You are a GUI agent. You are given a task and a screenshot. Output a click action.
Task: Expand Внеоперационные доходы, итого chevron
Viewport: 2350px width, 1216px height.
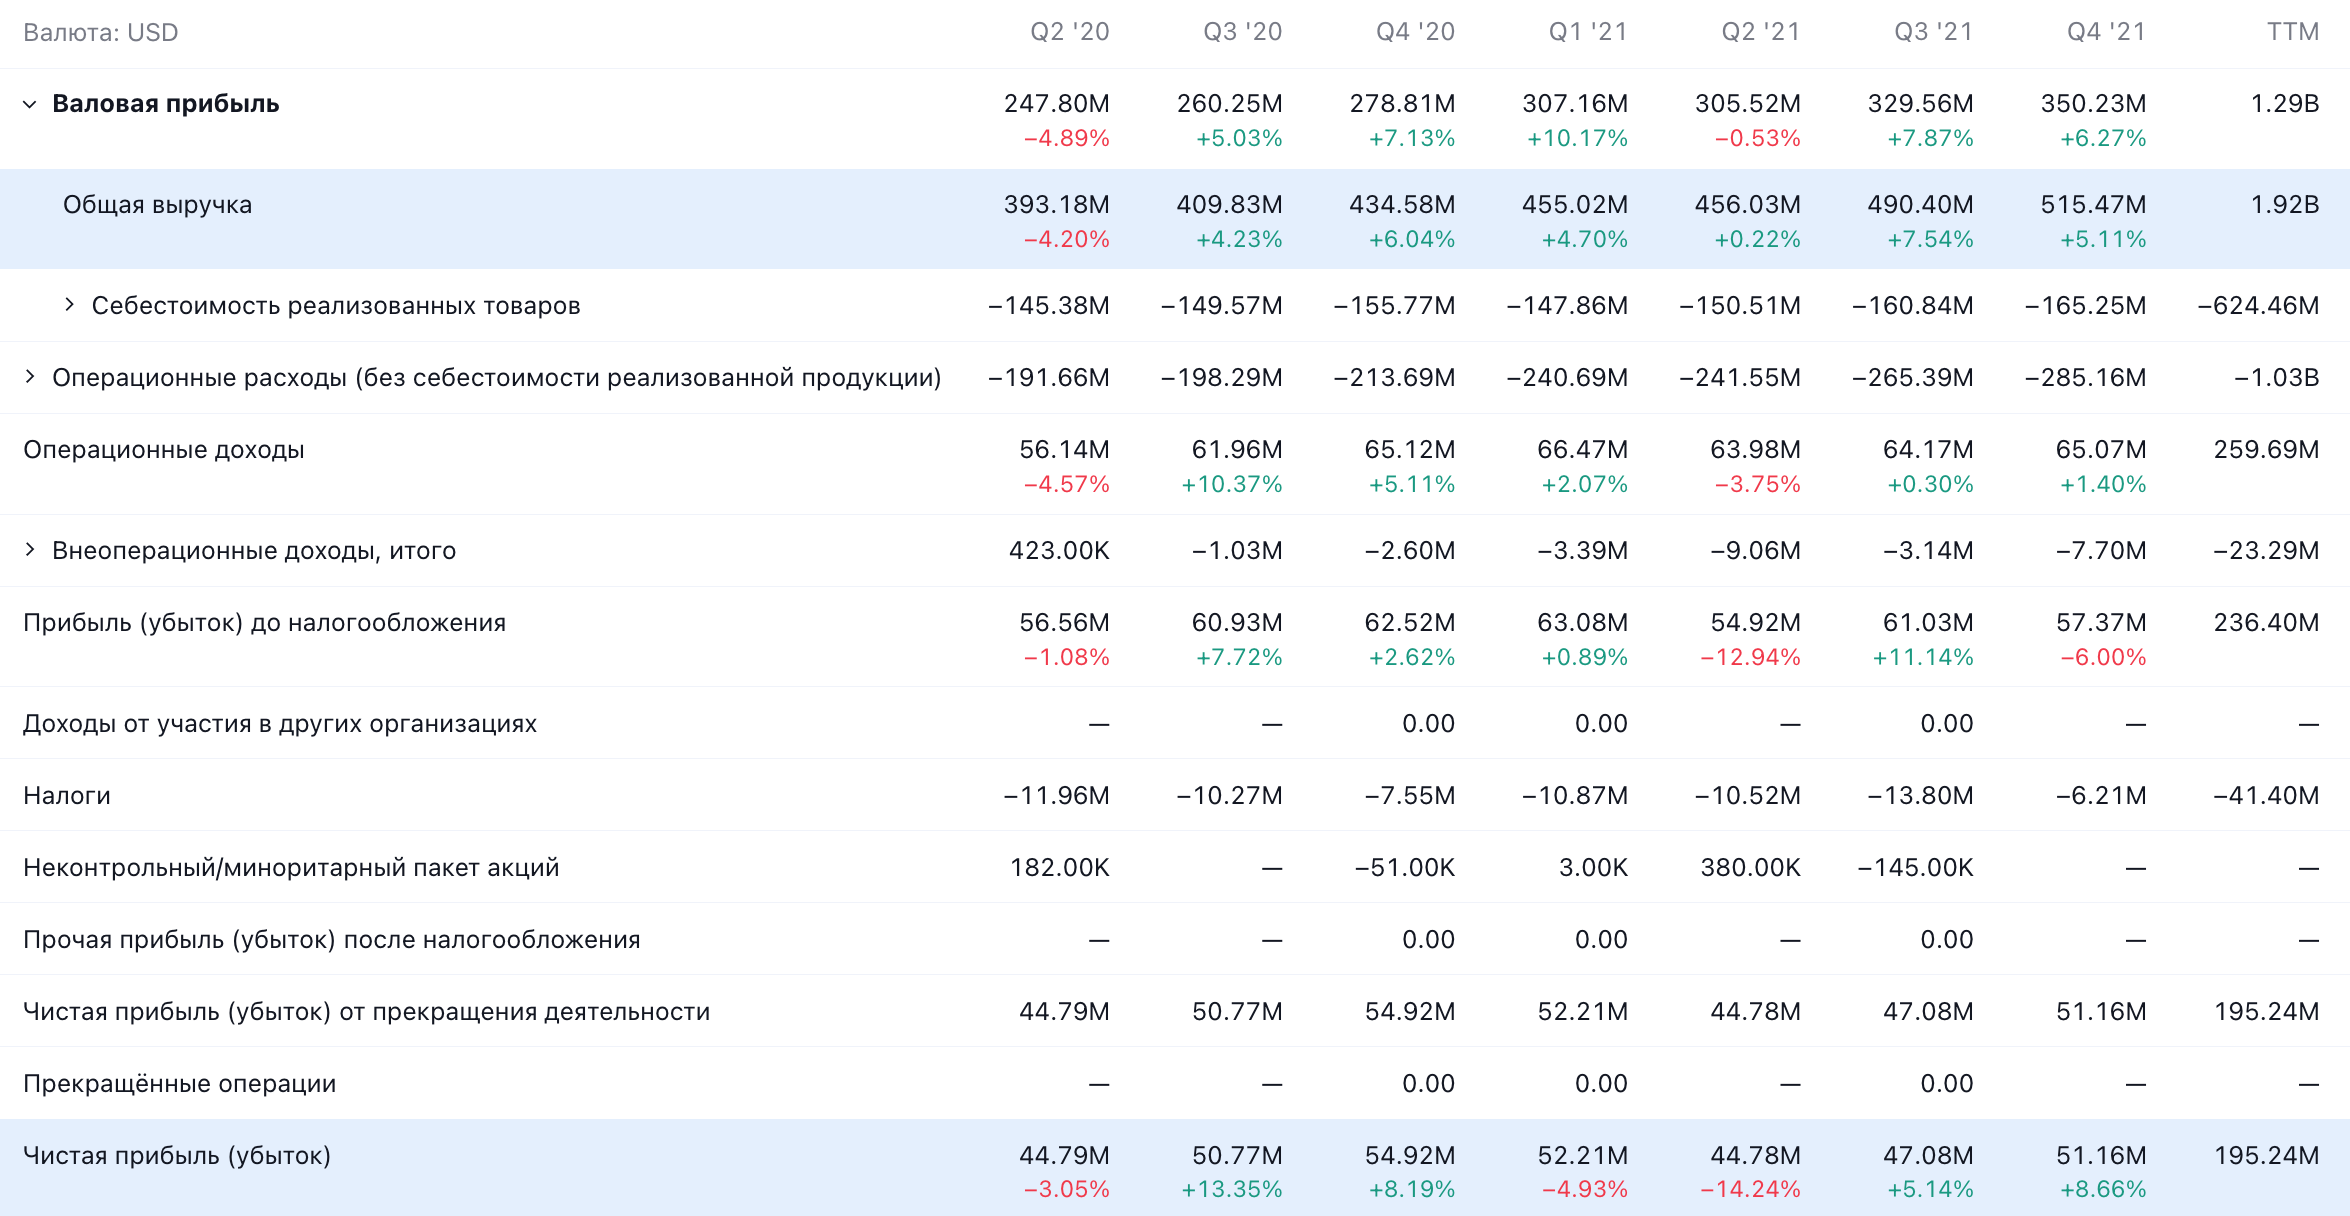point(30,550)
